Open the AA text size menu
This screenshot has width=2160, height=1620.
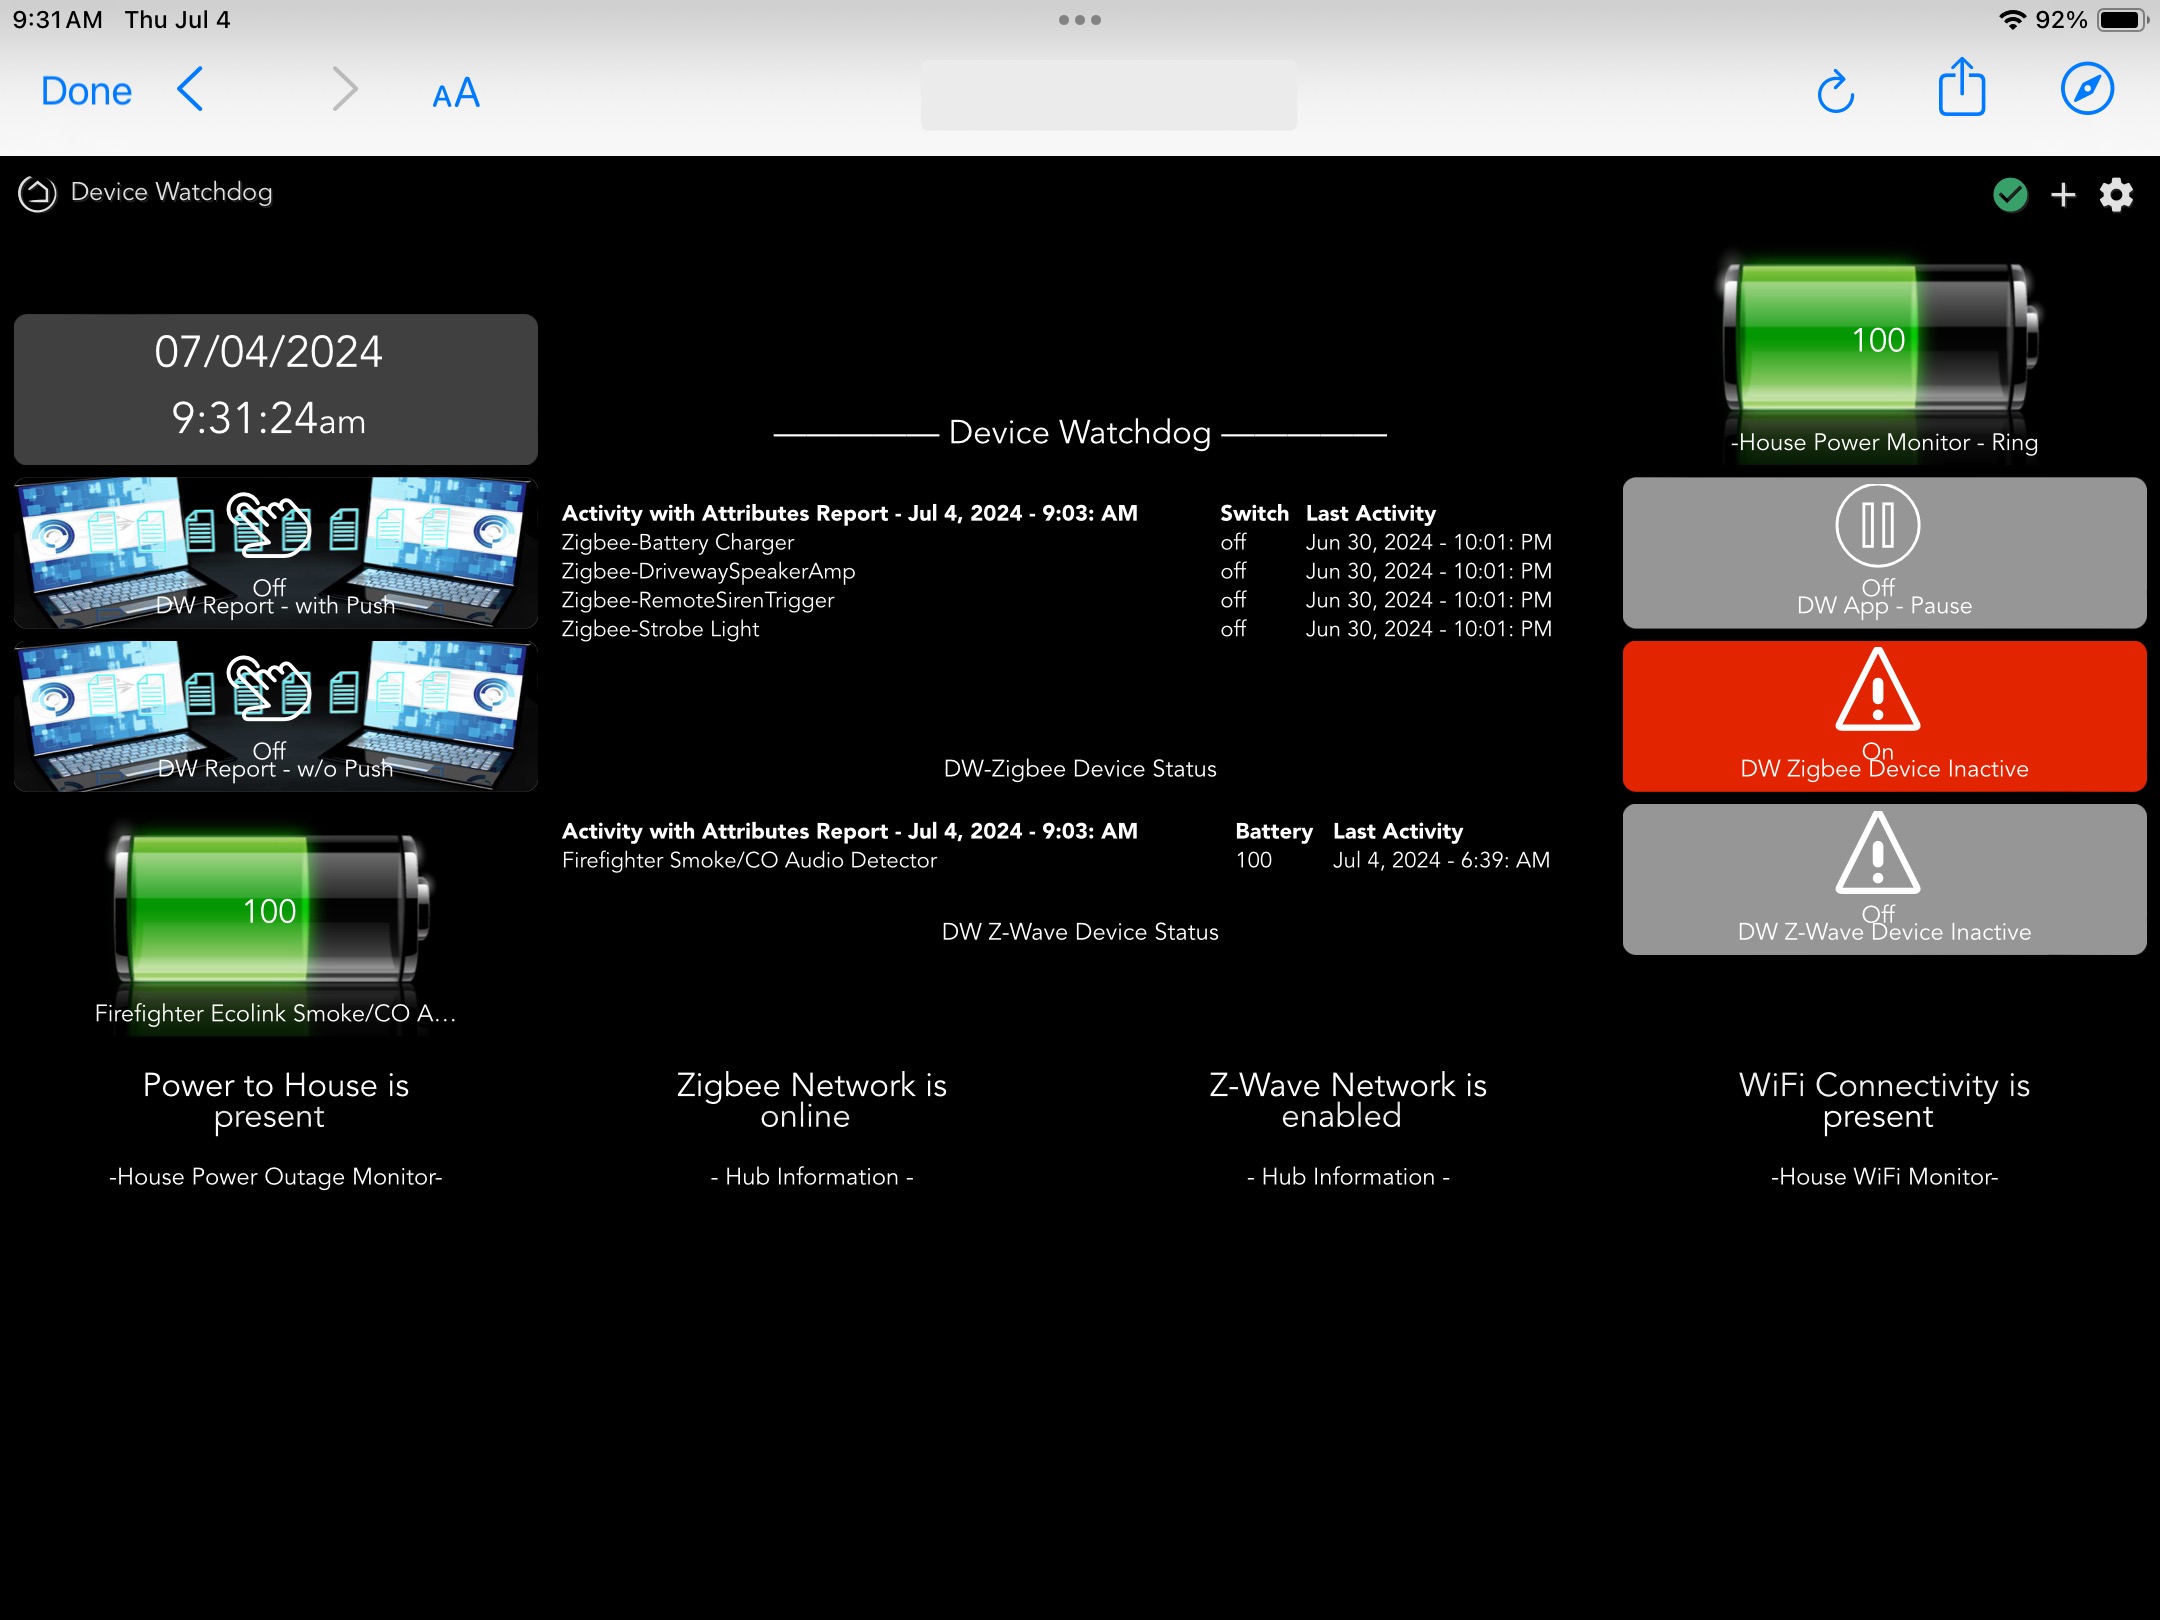coord(456,93)
